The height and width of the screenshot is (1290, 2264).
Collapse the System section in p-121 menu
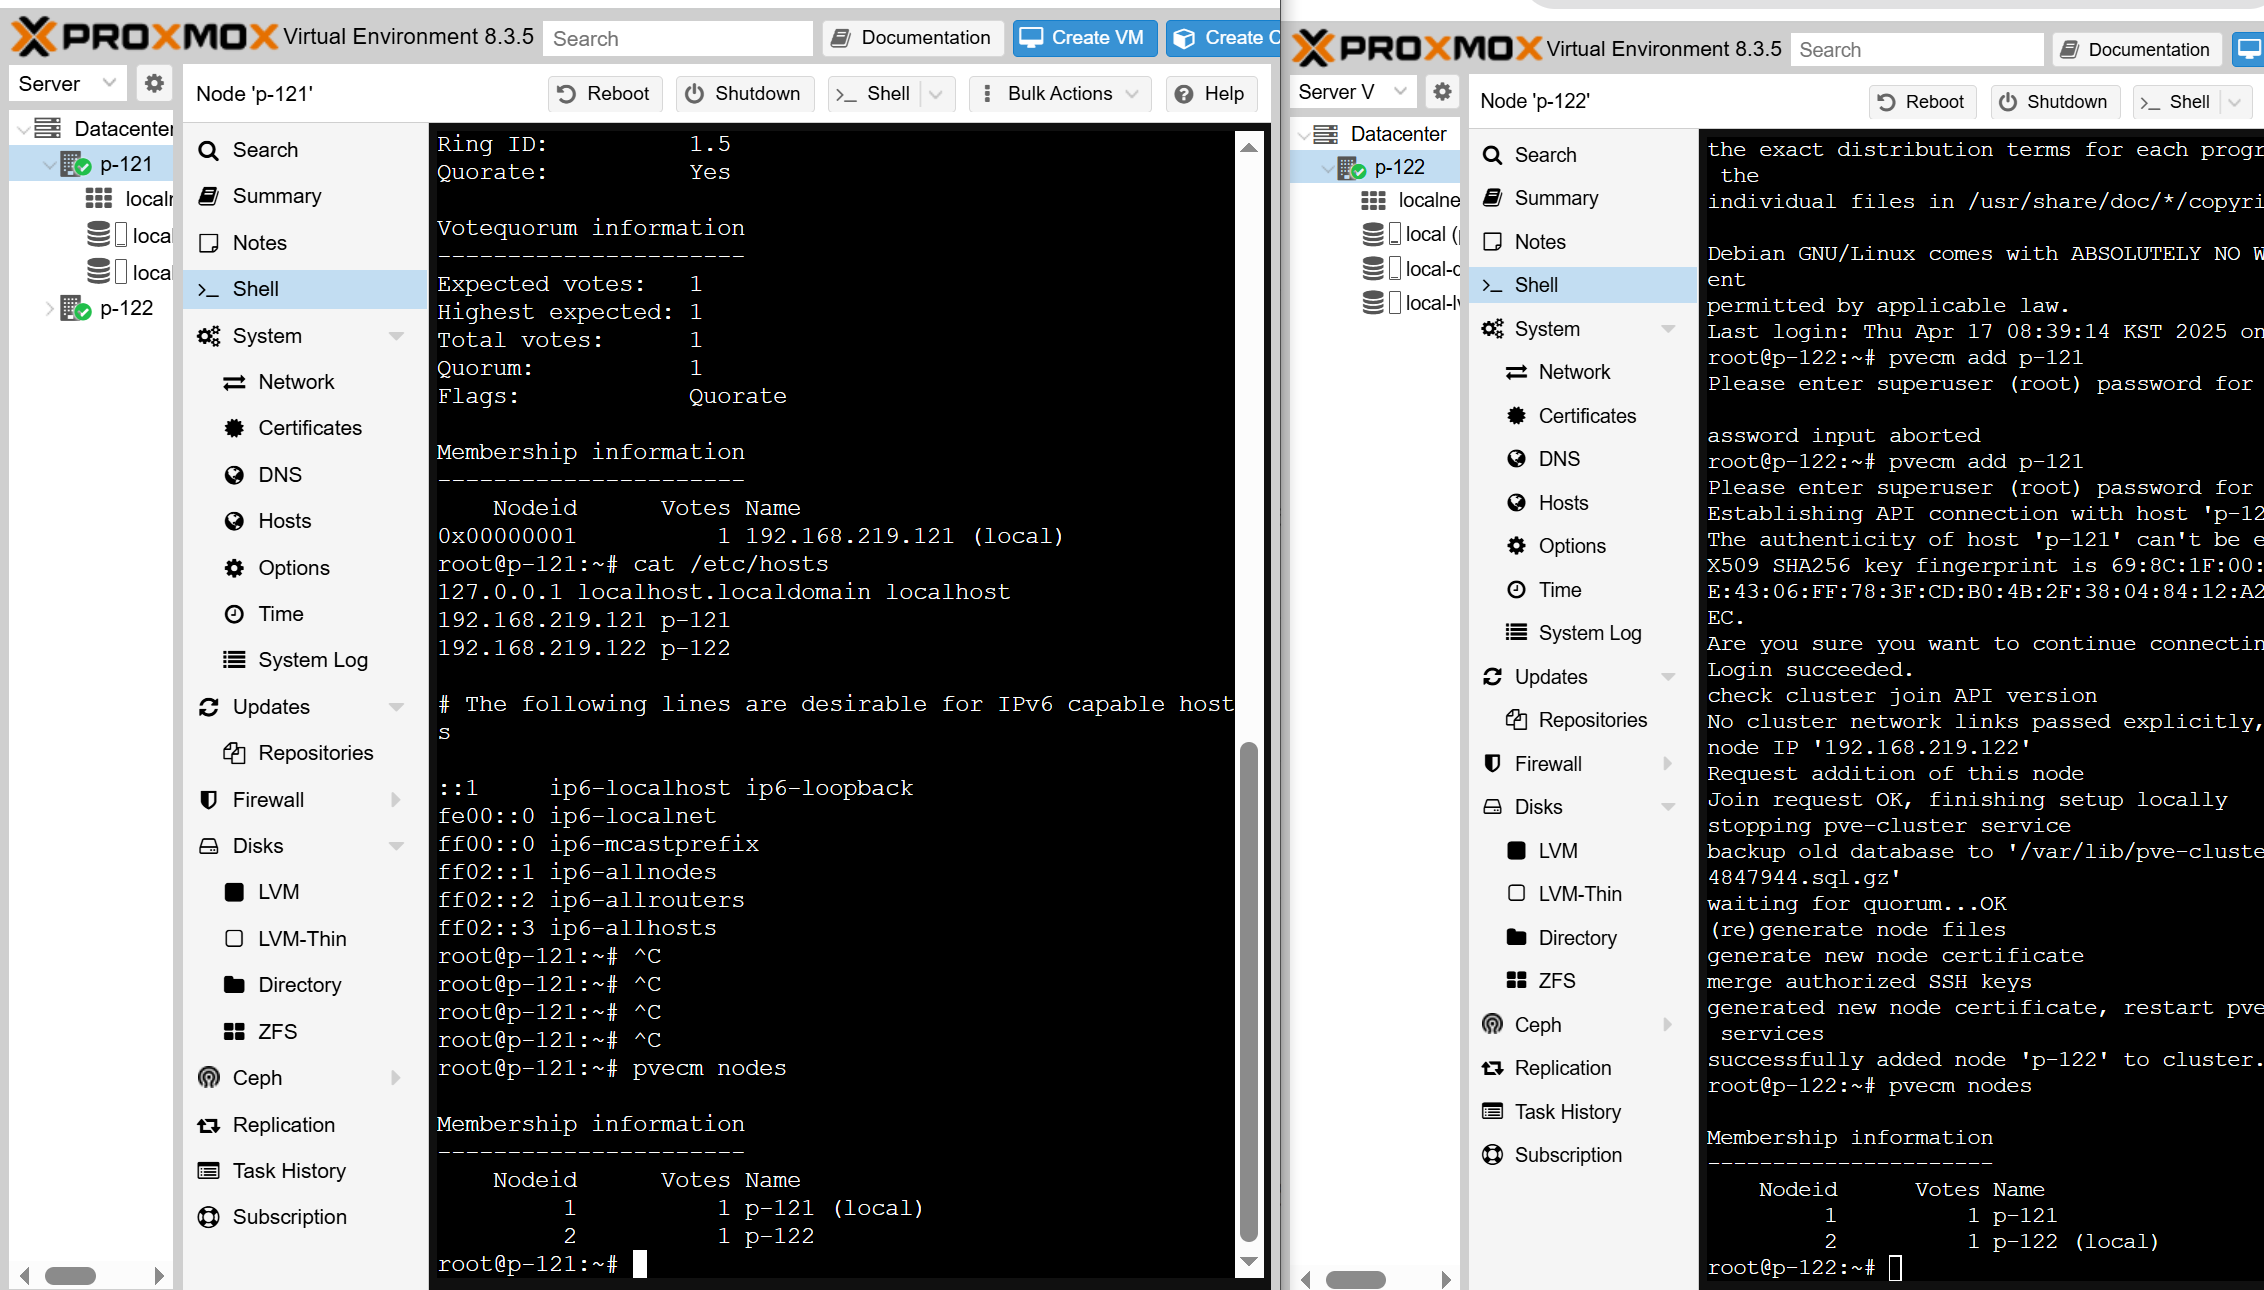pyautogui.click(x=396, y=336)
